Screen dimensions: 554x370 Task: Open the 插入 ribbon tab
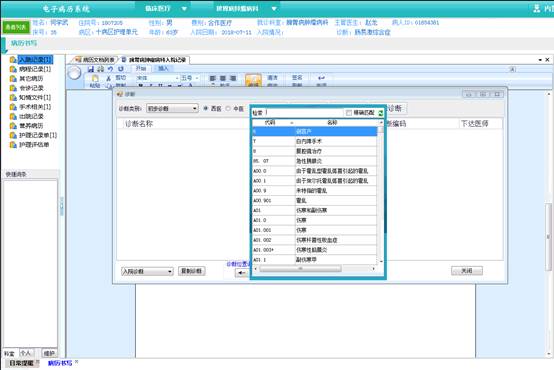(163, 69)
